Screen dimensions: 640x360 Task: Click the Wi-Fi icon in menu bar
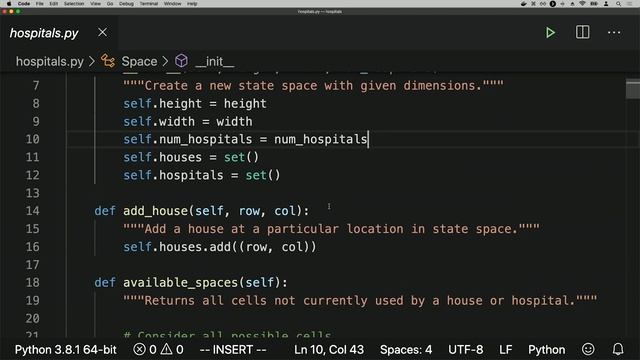[x=582, y=4]
